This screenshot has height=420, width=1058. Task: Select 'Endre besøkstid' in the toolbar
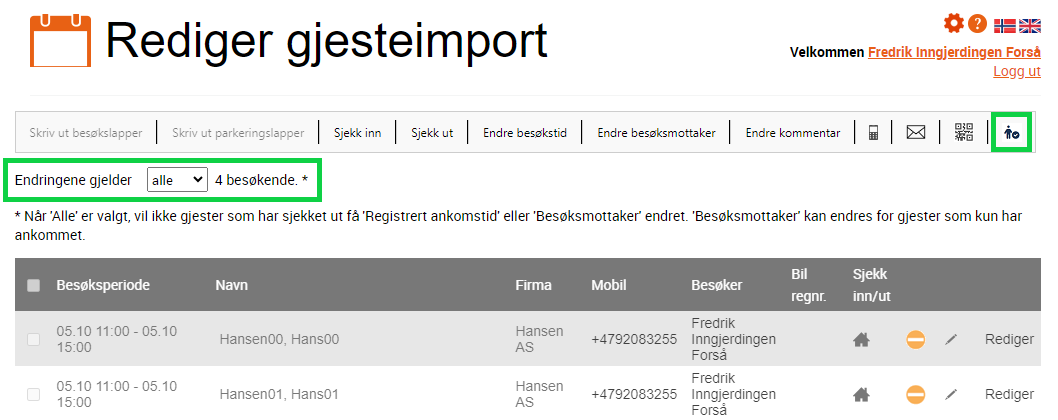[x=525, y=133]
